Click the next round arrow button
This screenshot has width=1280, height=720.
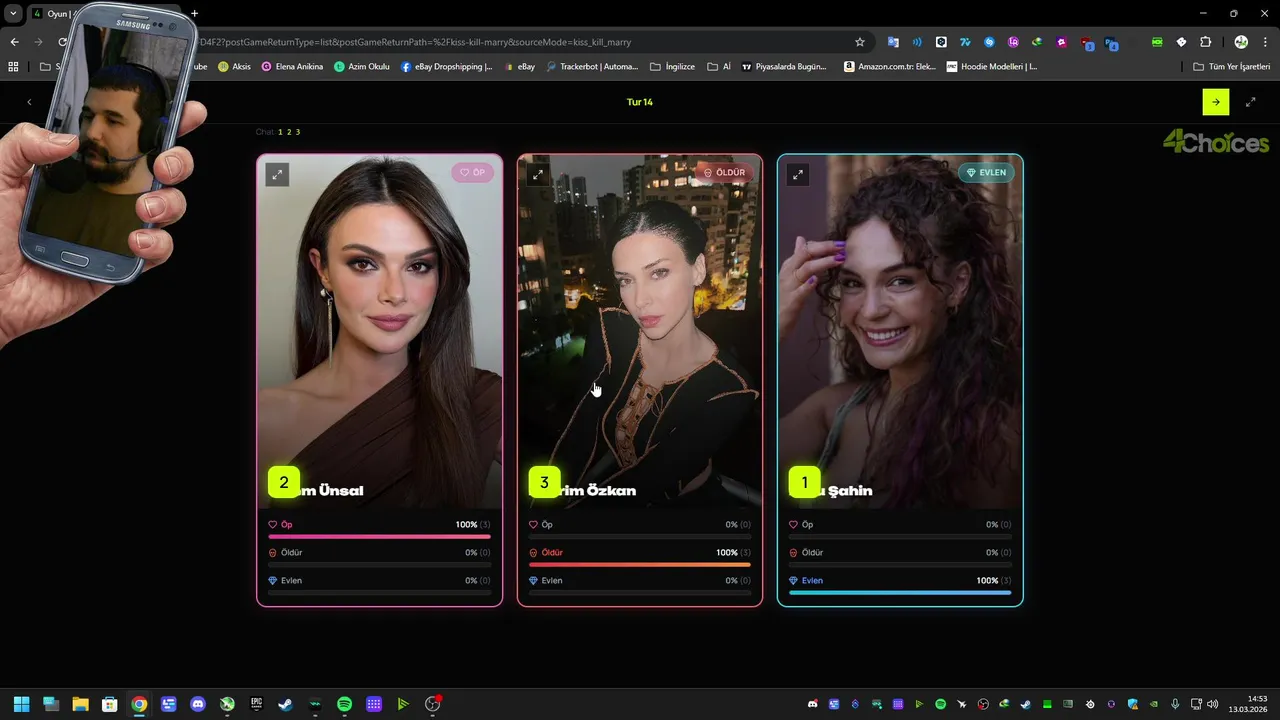click(1215, 102)
